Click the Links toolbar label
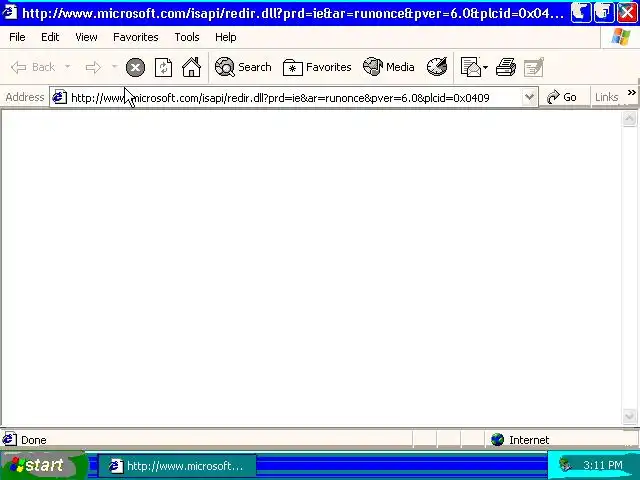The image size is (640, 480). tap(606, 97)
